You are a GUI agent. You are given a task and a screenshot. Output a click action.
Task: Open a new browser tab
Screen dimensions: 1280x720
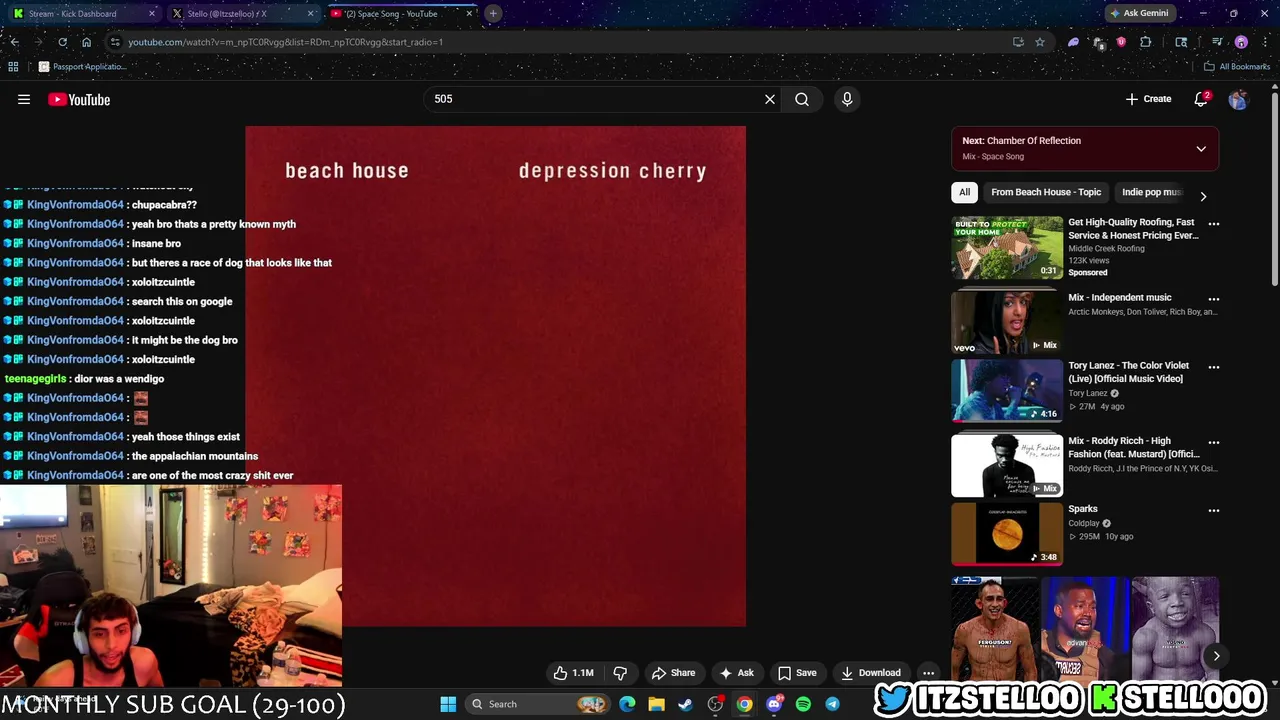(x=493, y=13)
